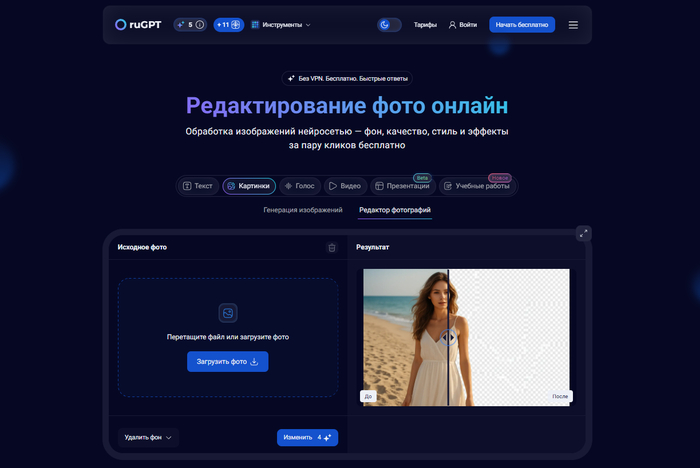This screenshot has width=700, height=468.
Task: Click the info icon beside credits count 5
Action: pos(199,24)
